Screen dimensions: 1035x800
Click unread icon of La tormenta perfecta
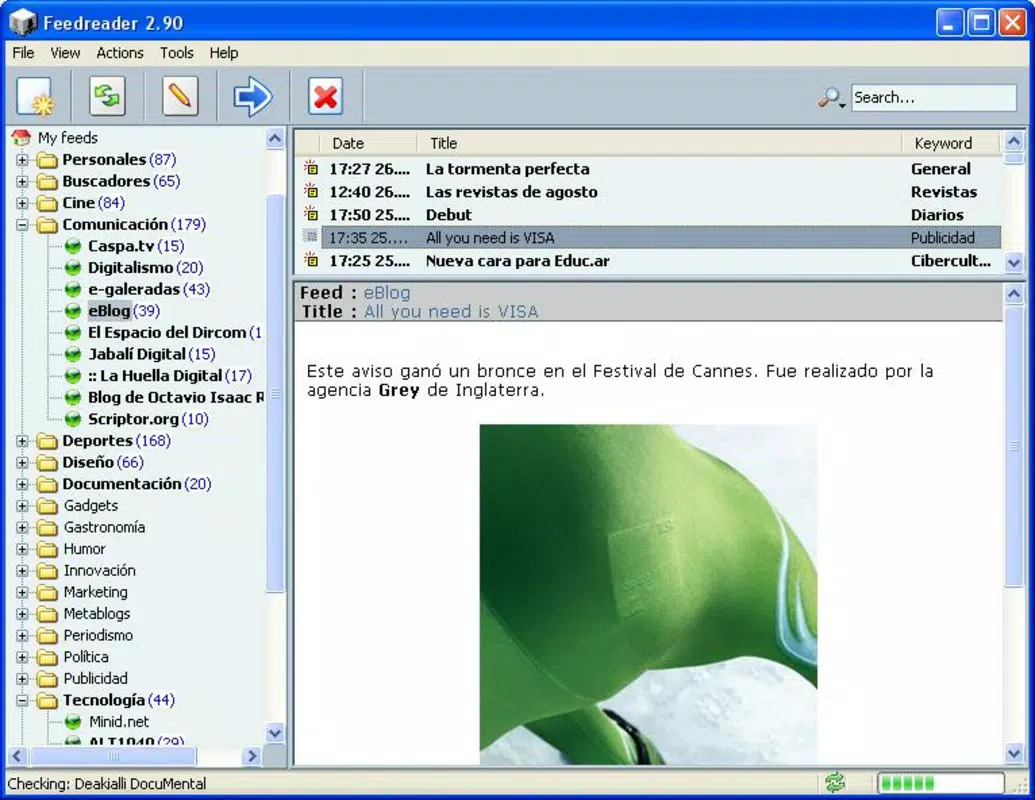310,168
